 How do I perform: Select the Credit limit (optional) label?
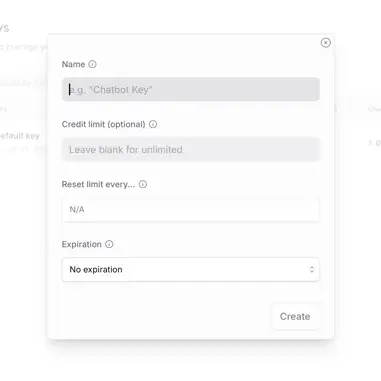pos(103,124)
